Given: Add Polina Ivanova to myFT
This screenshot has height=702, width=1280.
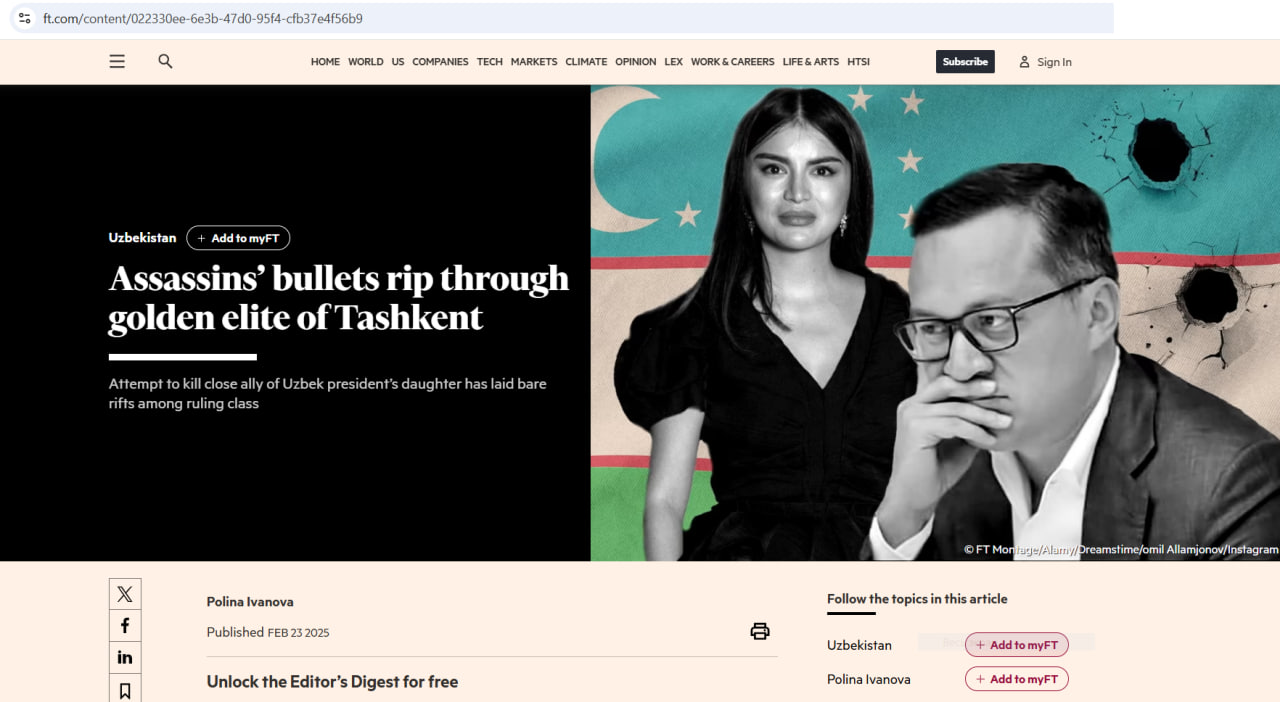Looking at the screenshot, I should pos(1017,679).
